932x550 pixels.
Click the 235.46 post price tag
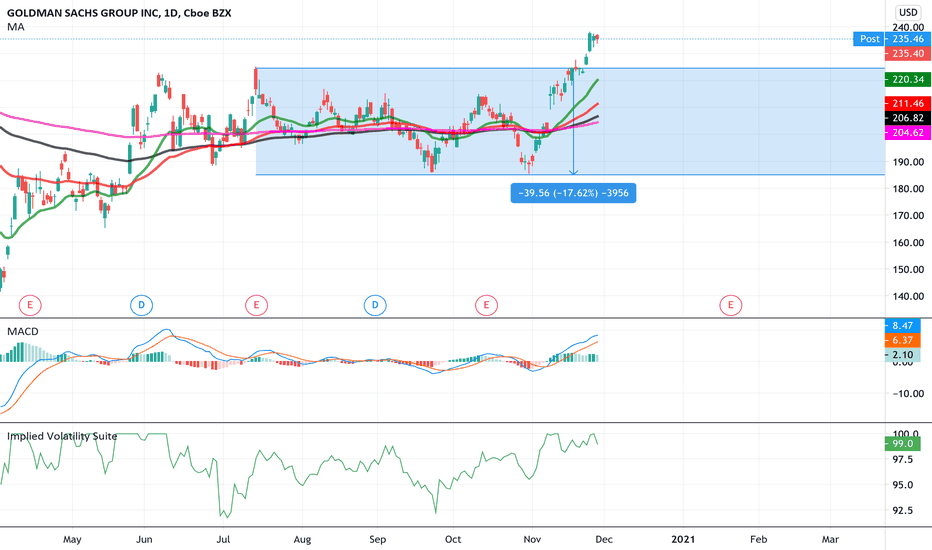[908, 39]
